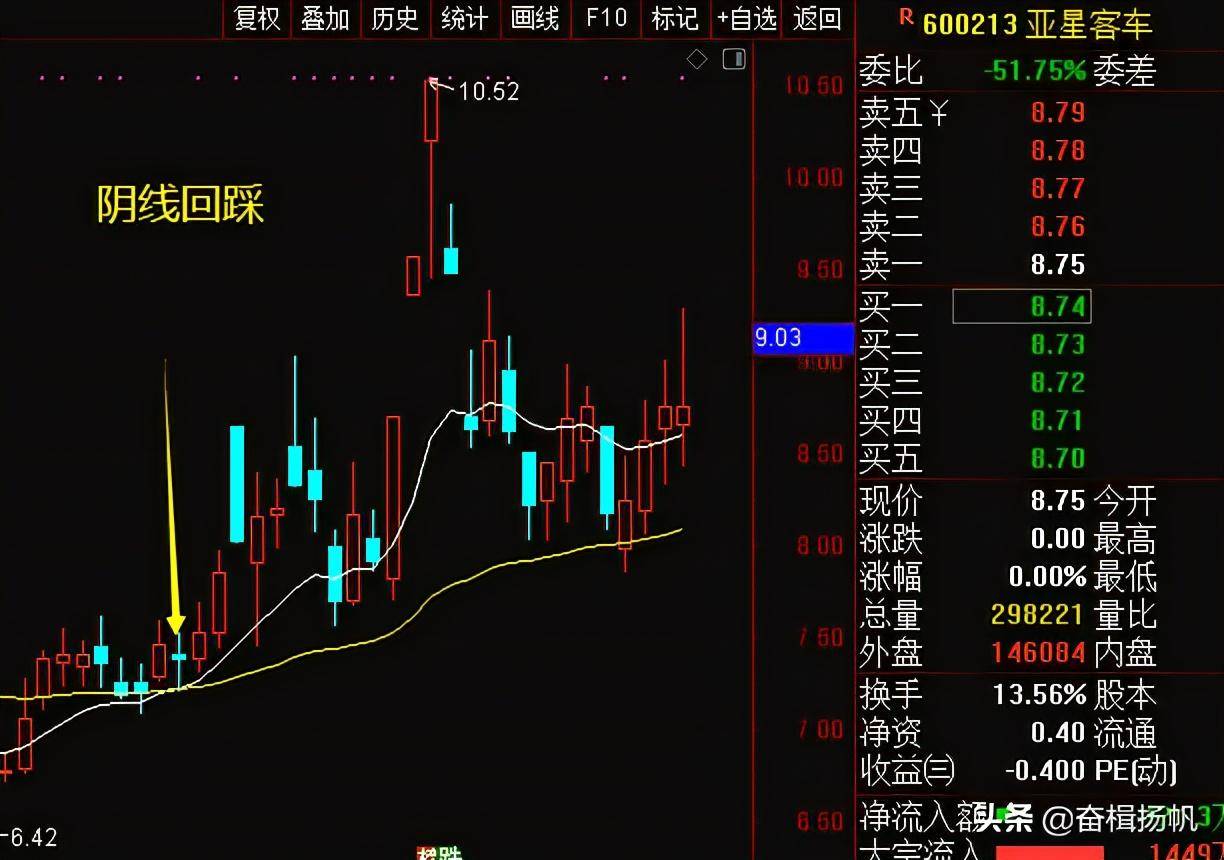The image size is (1224, 860).
Task: Open the 复权 menu in the chart toolbar
Action: [x=257, y=18]
